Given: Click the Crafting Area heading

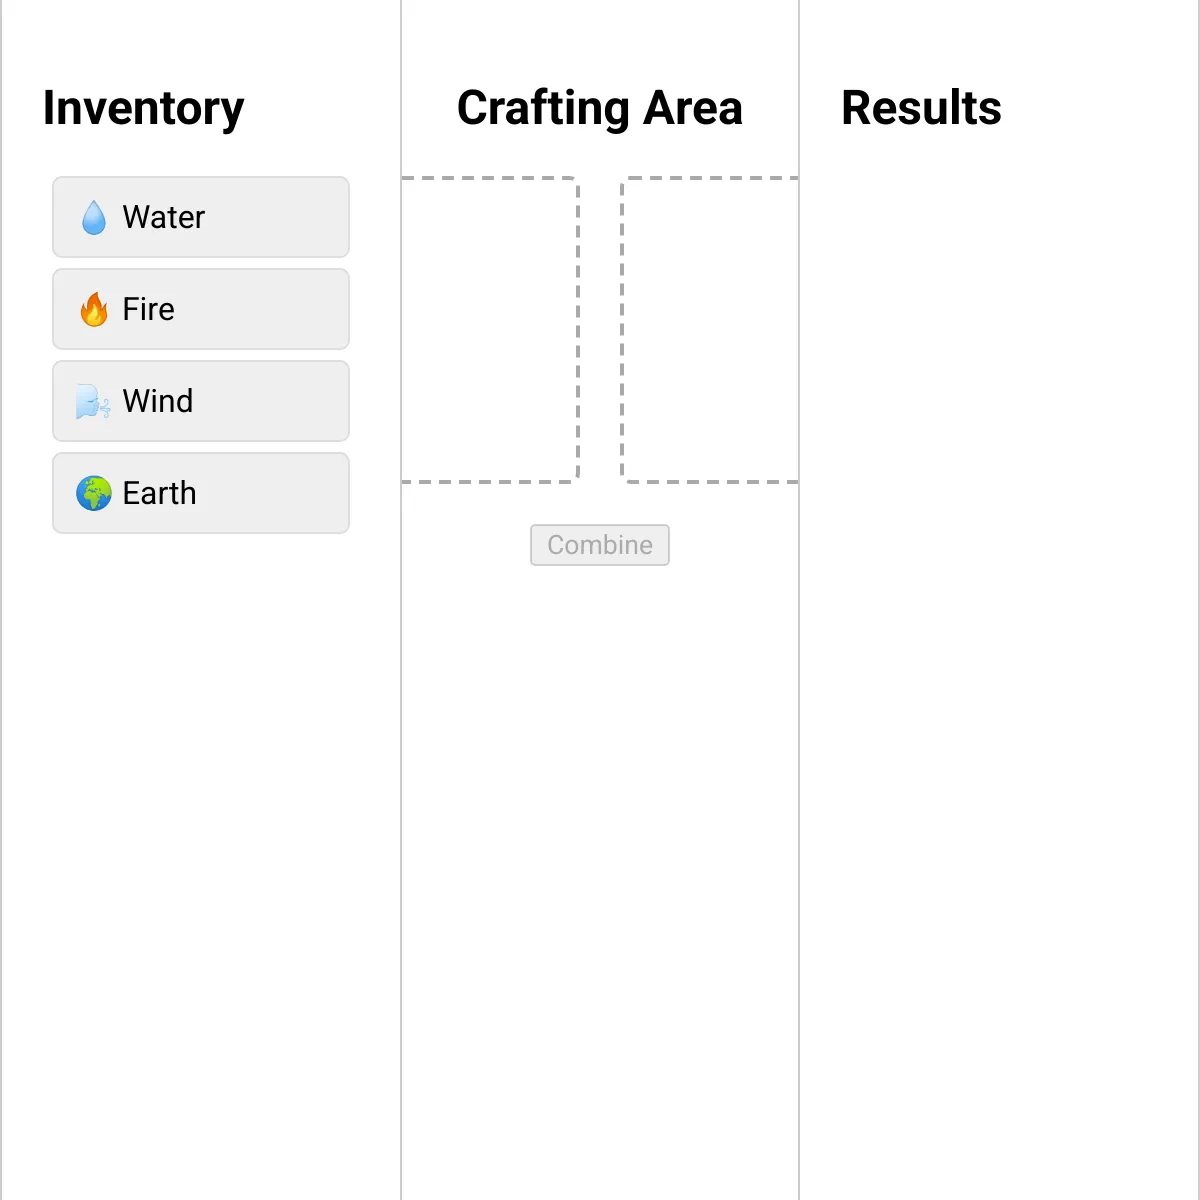Looking at the screenshot, I should pos(600,108).
